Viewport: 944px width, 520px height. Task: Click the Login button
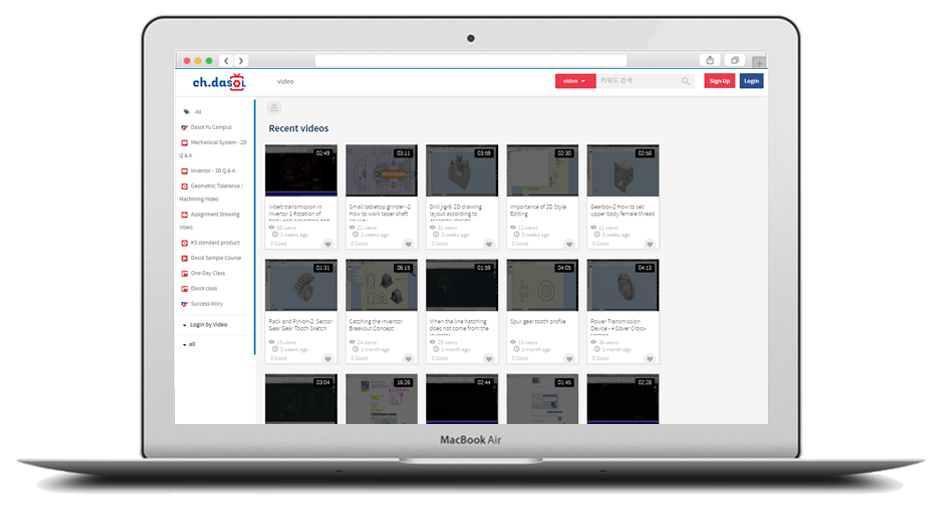pyautogui.click(x=751, y=81)
